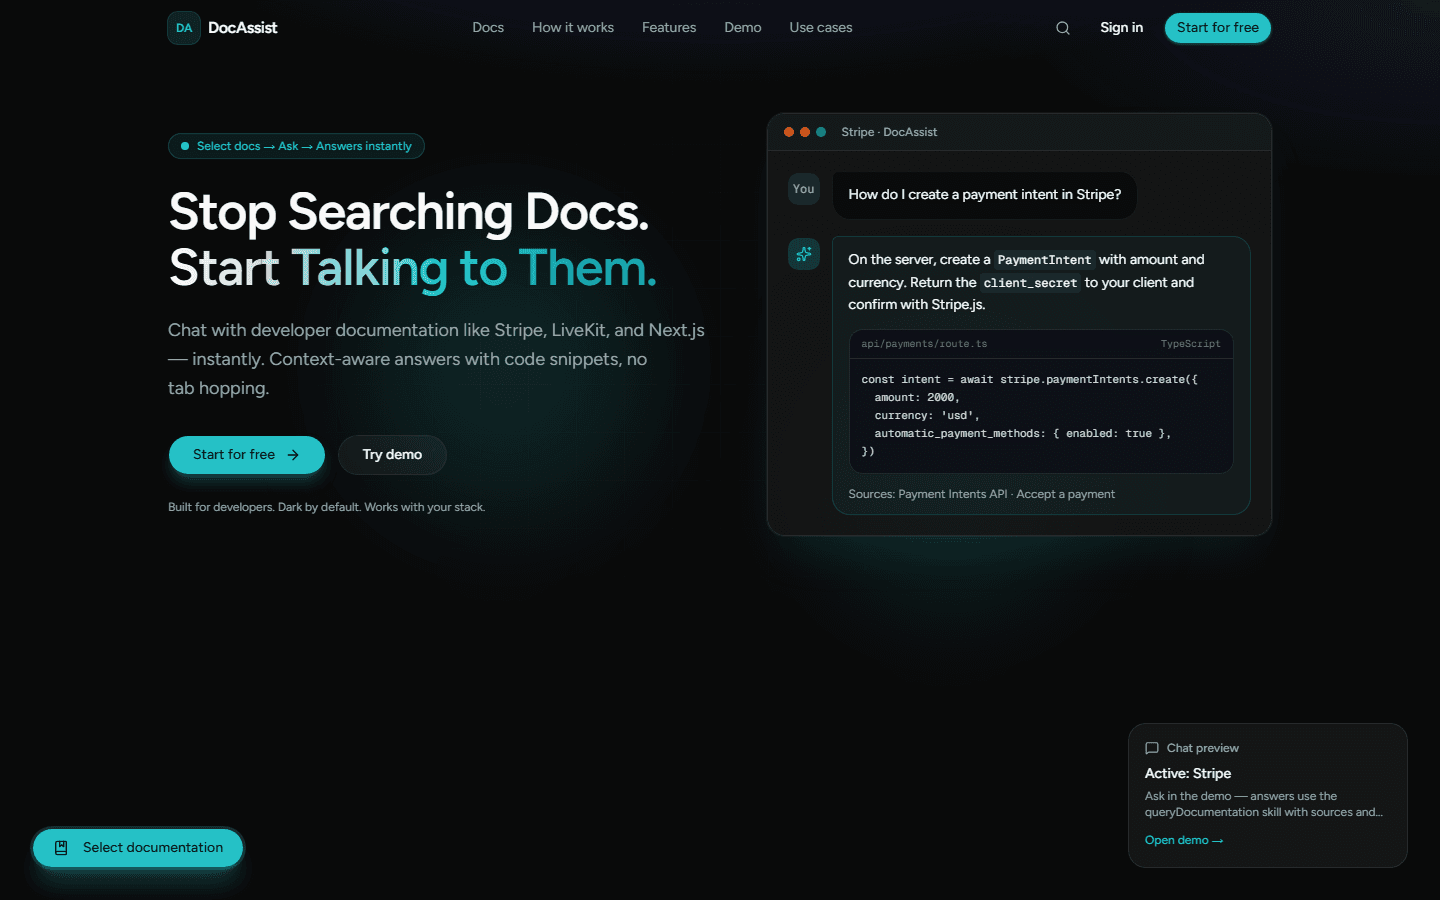Viewport: 1440px width, 900px height.
Task: Click the 'Stop Searching Docs.' headline
Action: tap(409, 212)
